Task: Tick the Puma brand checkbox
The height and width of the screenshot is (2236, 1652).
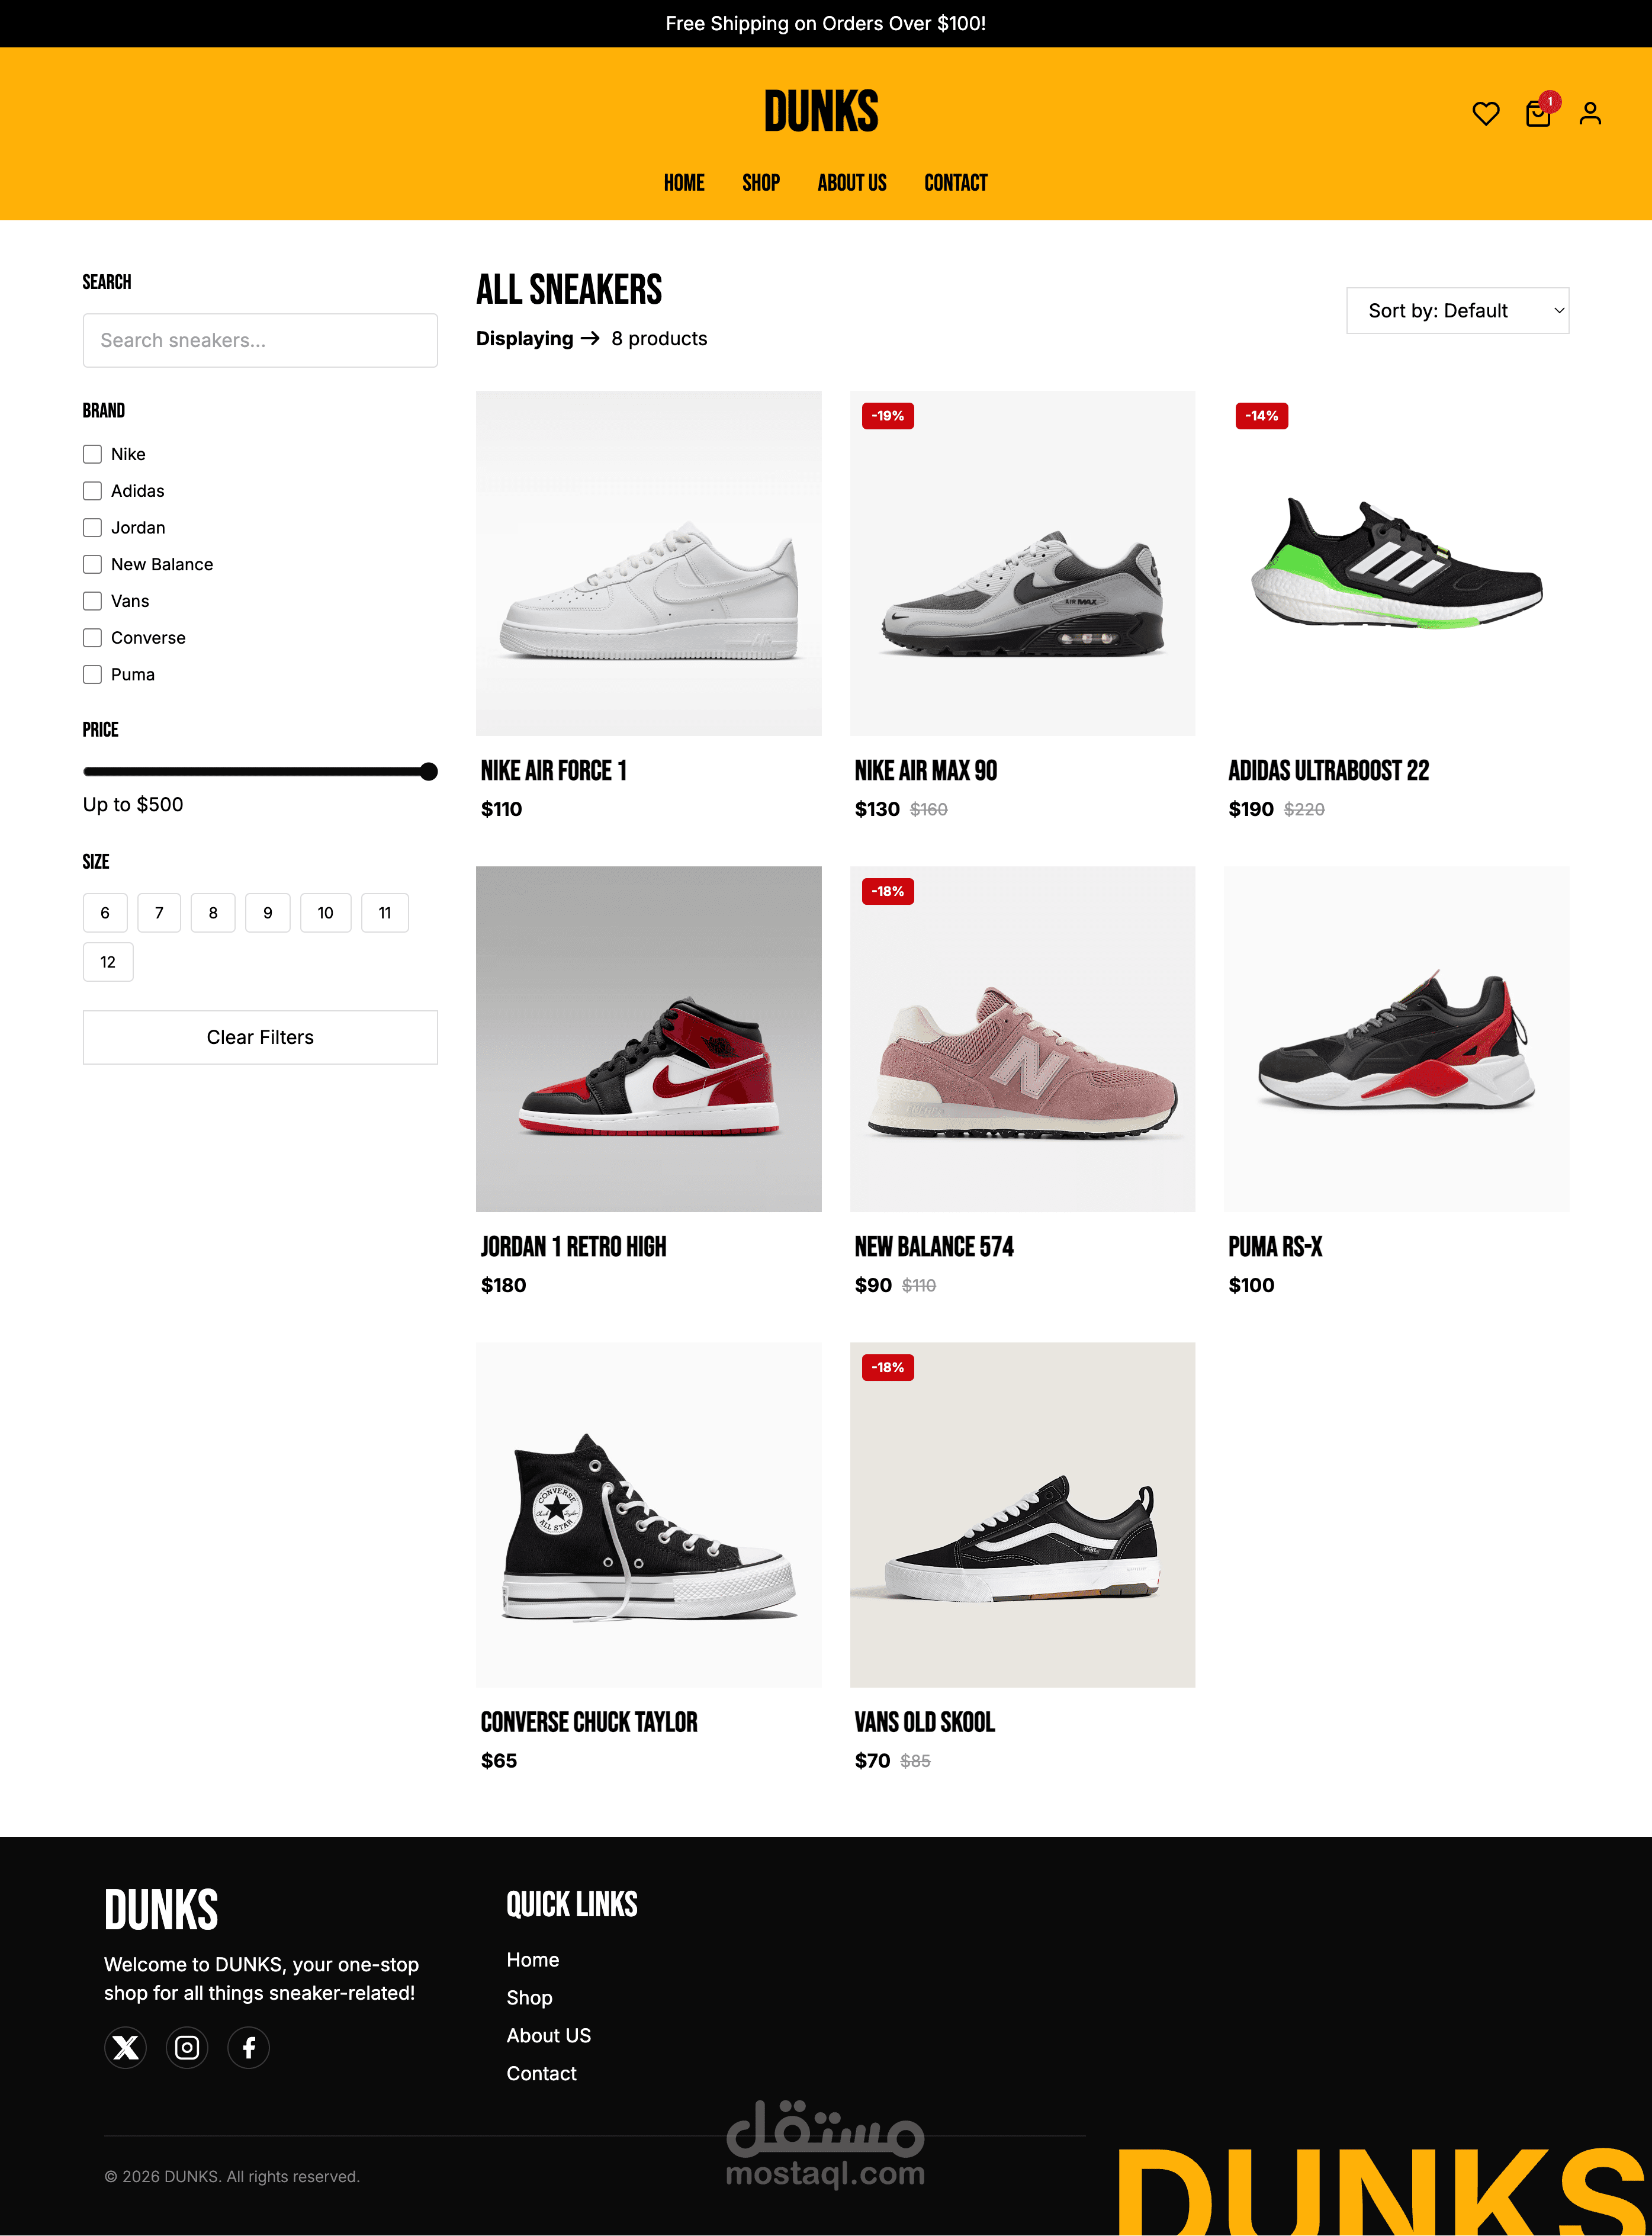Action: coord(92,674)
